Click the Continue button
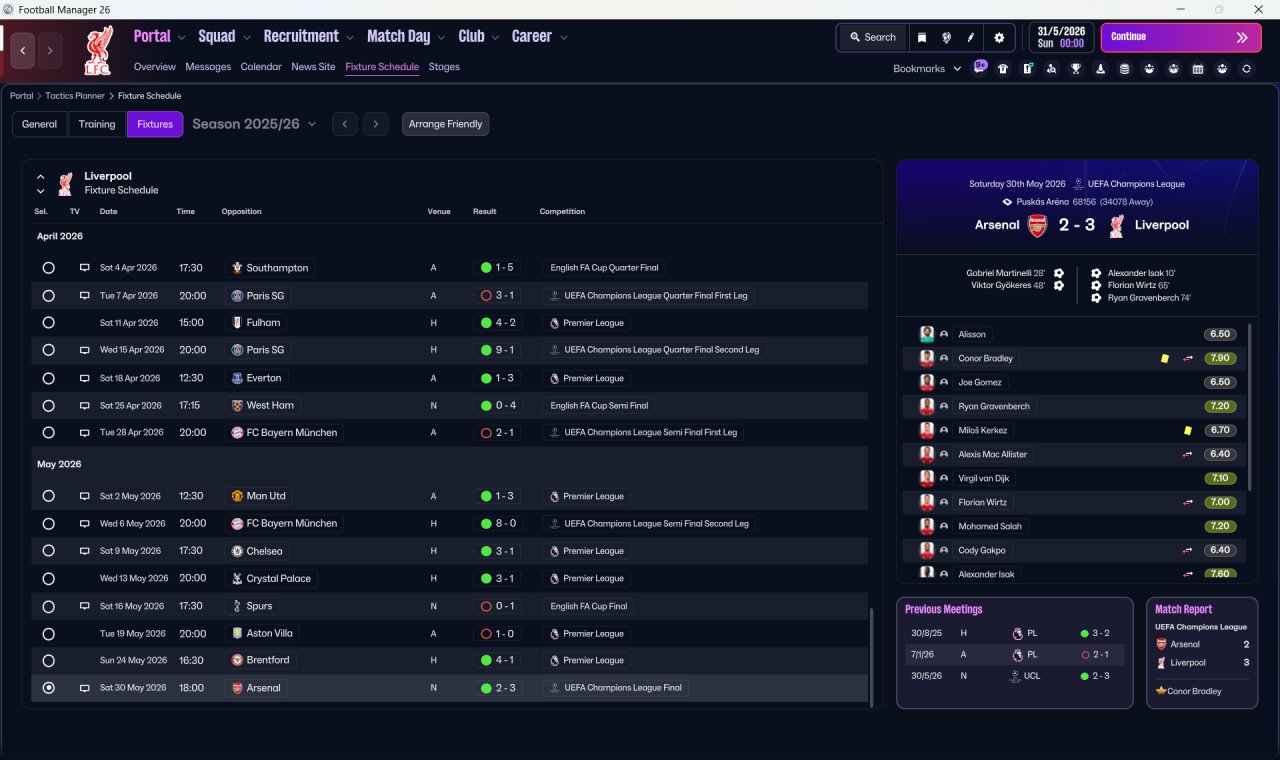Screen dimensions: 1280x760 [1181, 37]
